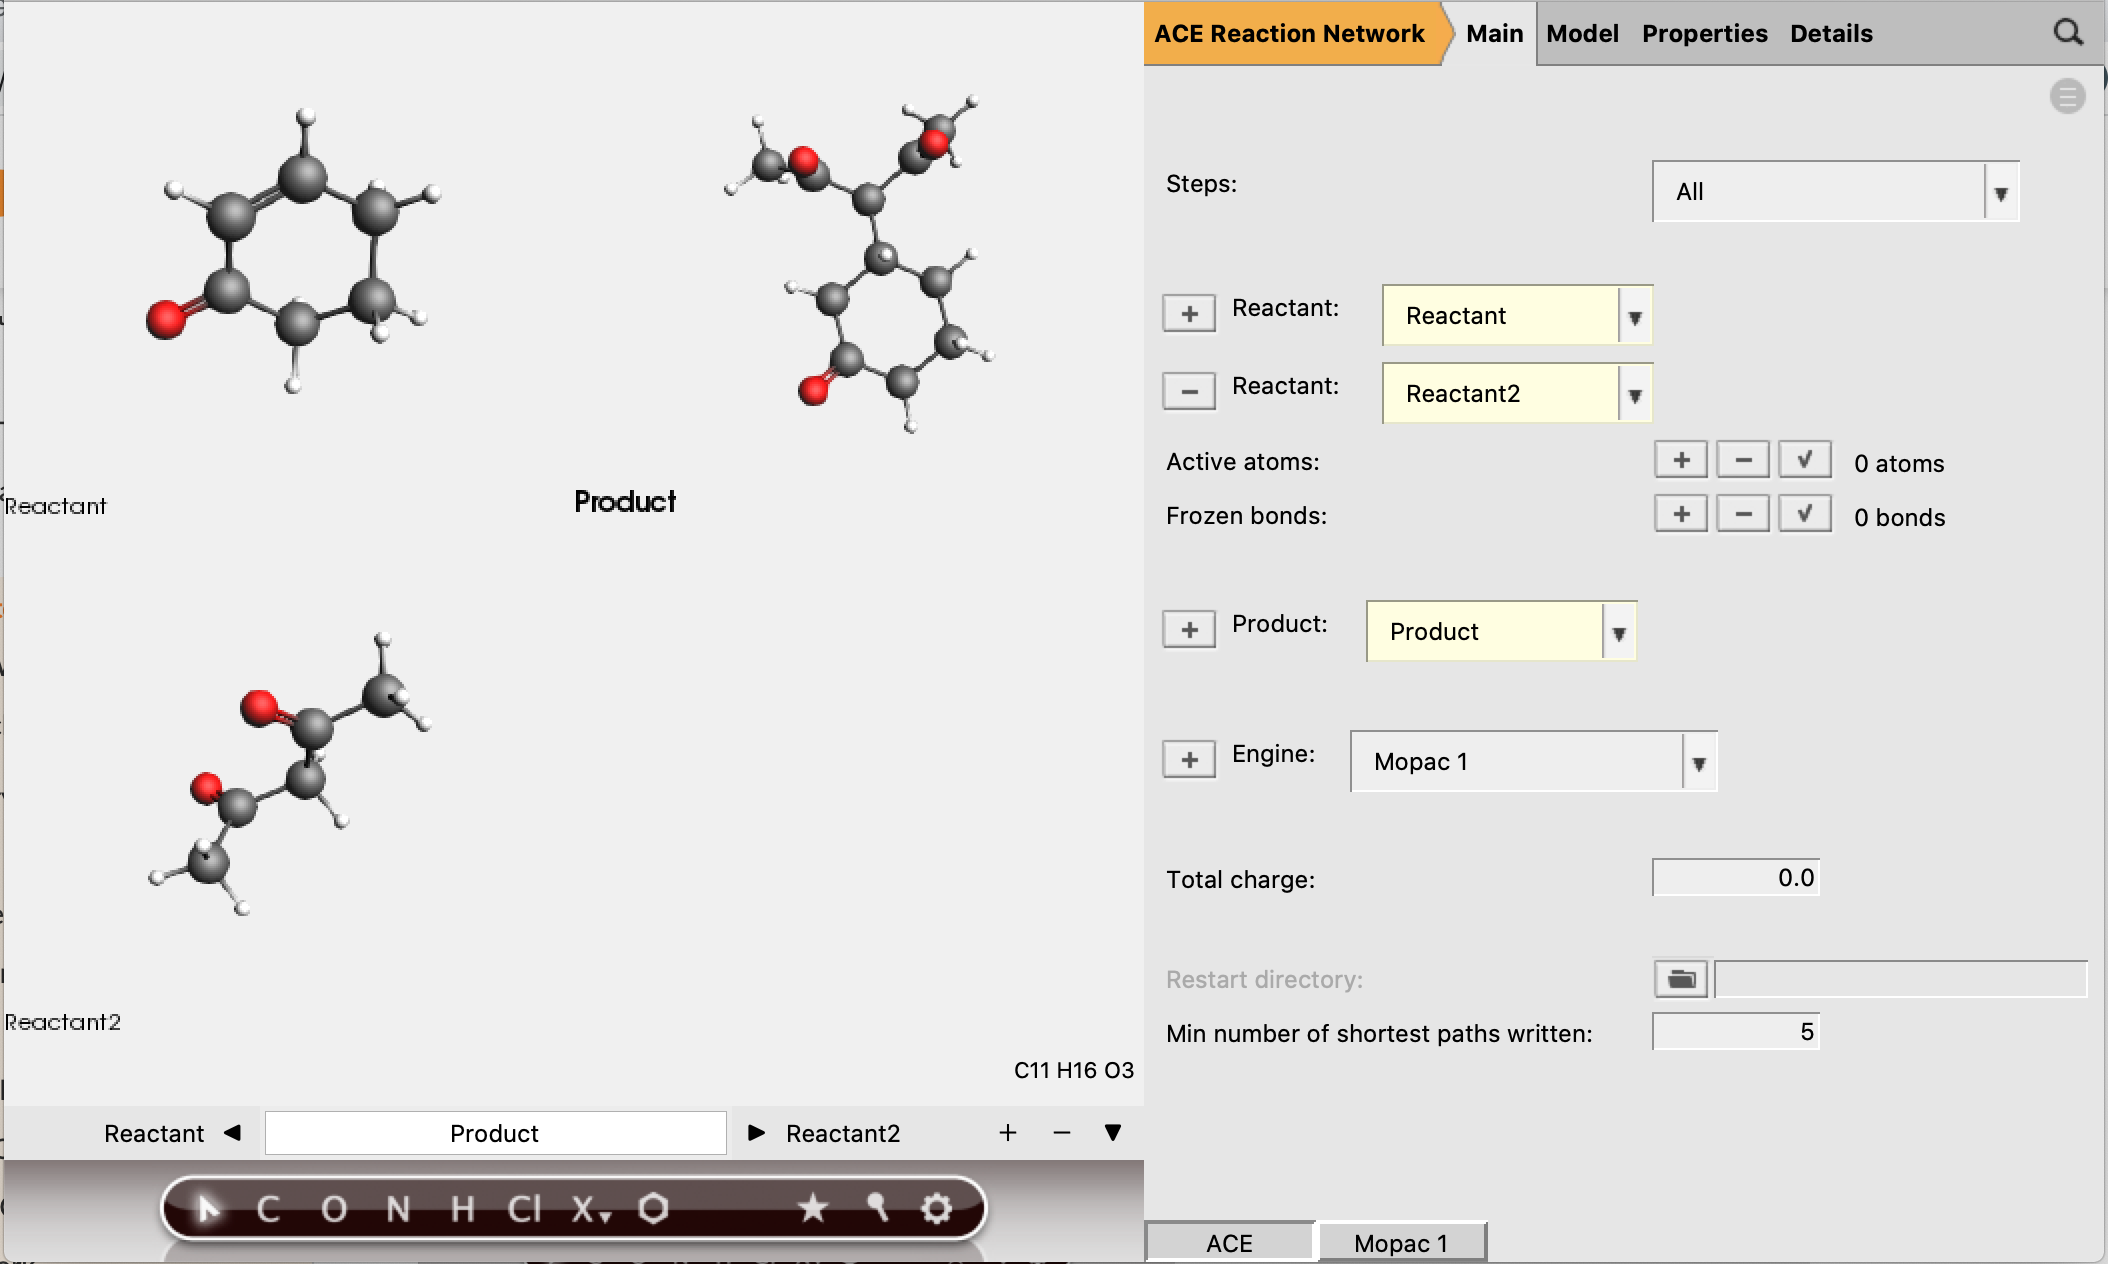Add another Product with the plus button
The width and height of the screenshot is (2108, 1264).
pos(1188,629)
